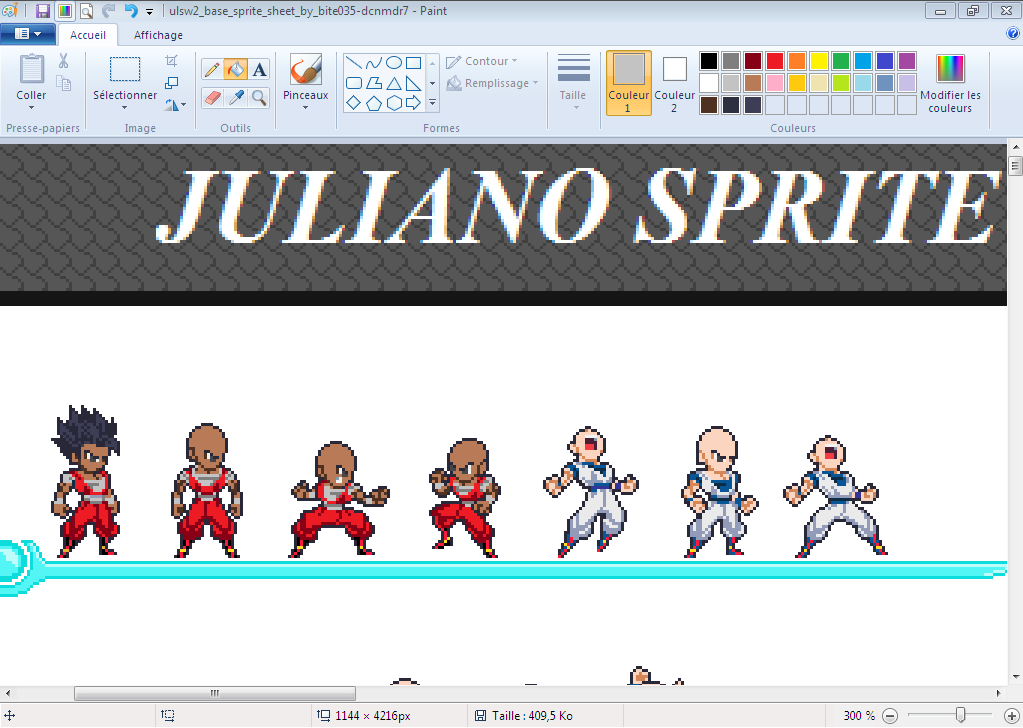Select the Color picker eyedropper tool

[235, 97]
